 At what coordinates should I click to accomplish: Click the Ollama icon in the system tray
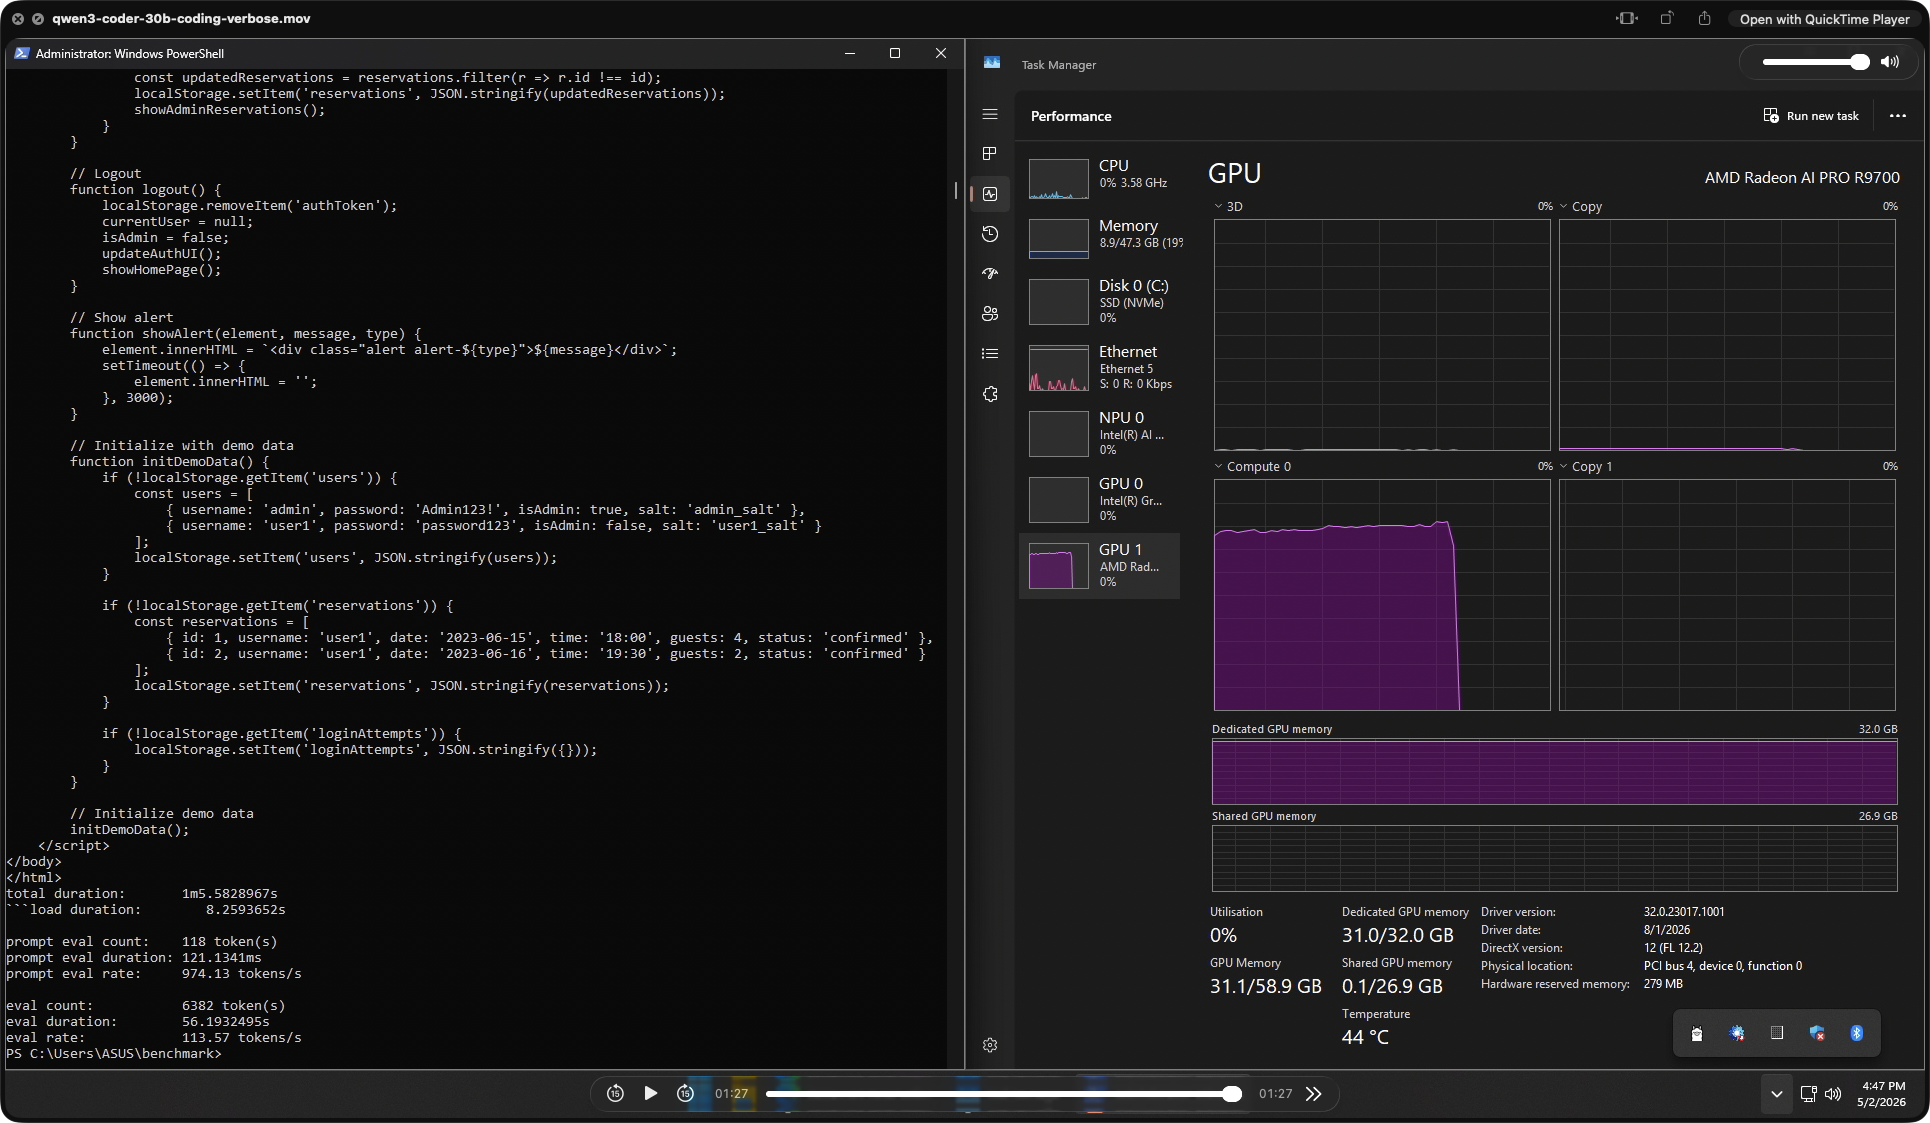coord(1696,1033)
